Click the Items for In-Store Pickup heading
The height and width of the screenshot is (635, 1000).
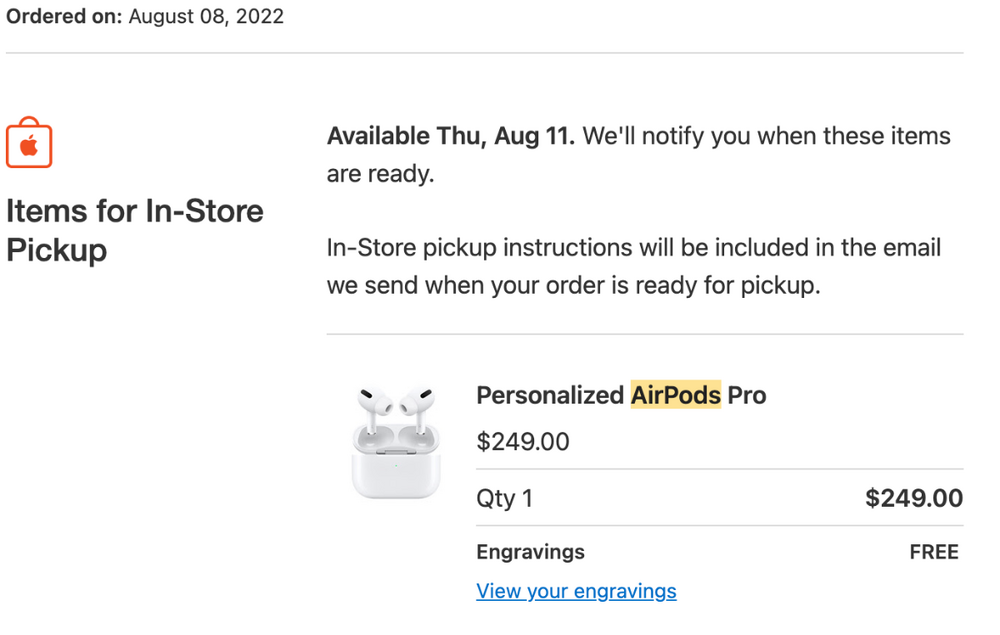pyautogui.click(x=135, y=230)
